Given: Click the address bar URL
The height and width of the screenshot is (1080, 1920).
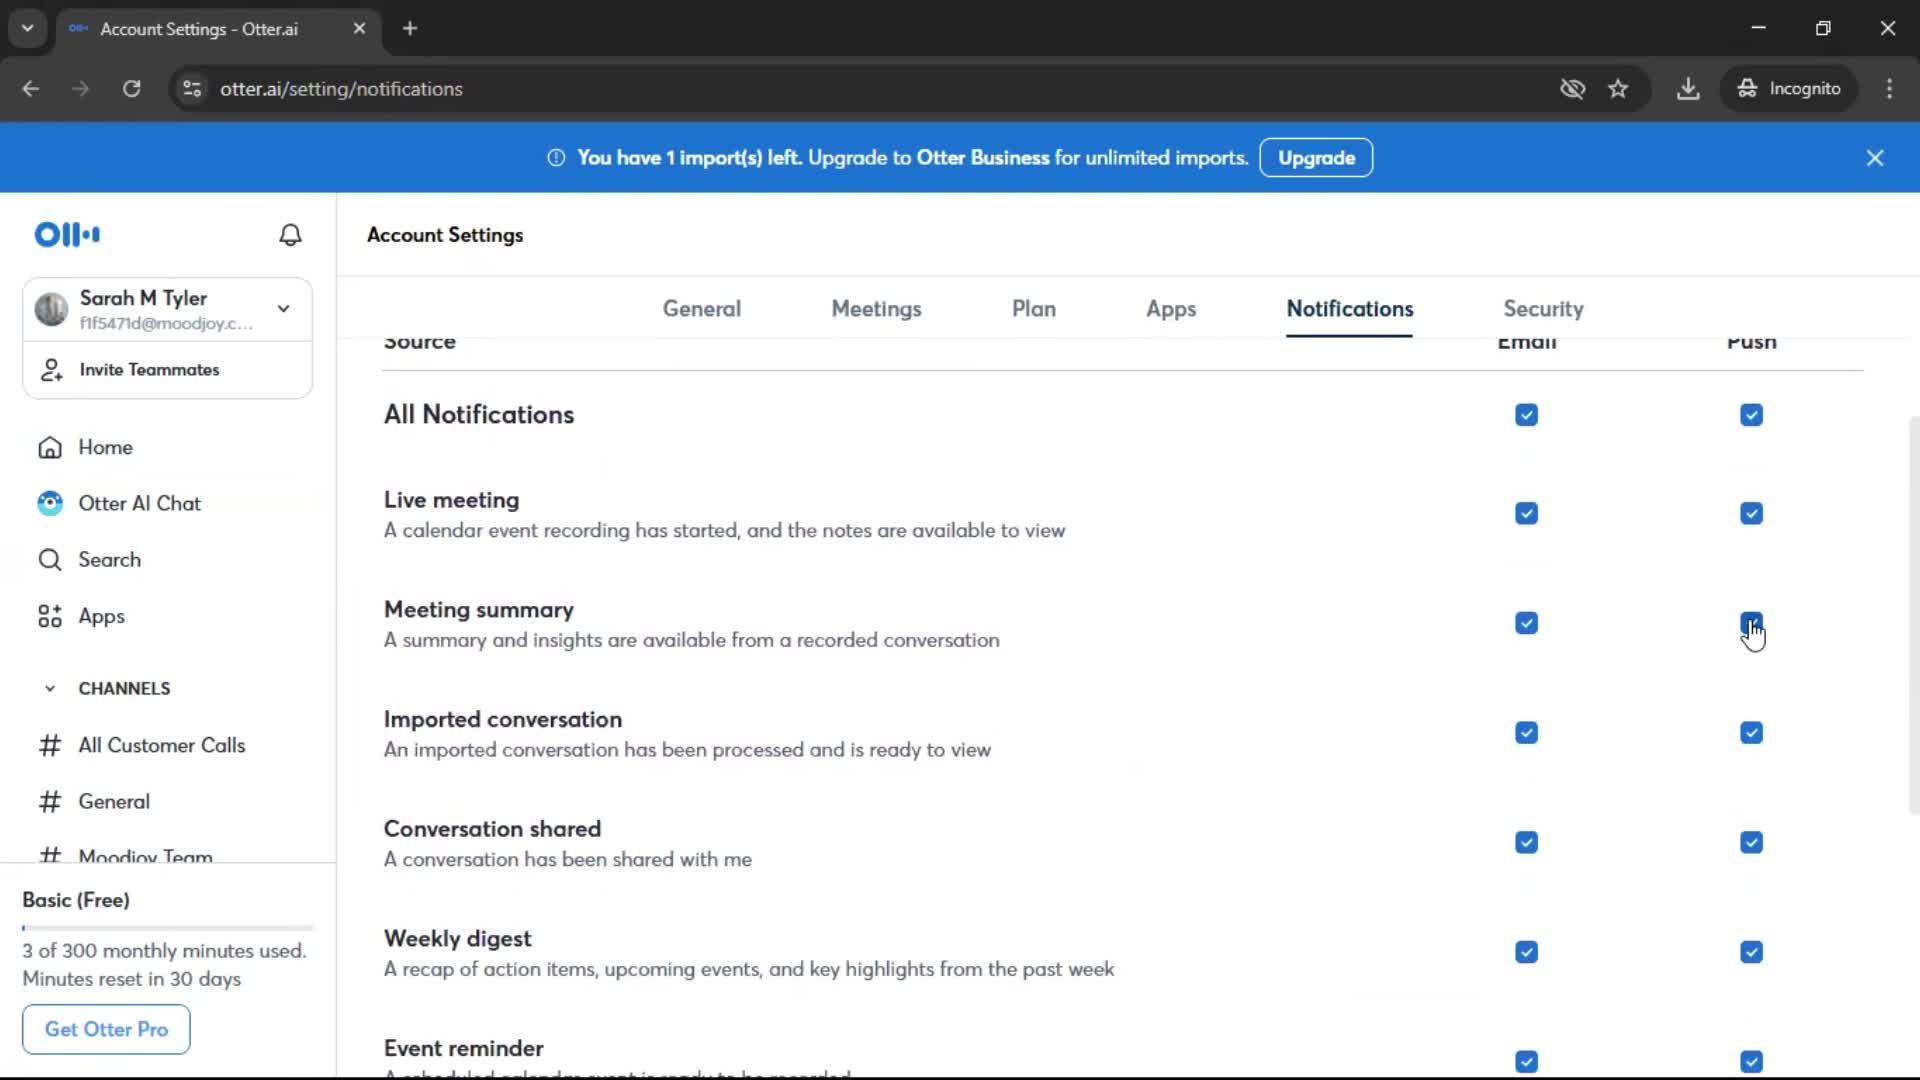Looking at the screenshot, I should (341, 89).
